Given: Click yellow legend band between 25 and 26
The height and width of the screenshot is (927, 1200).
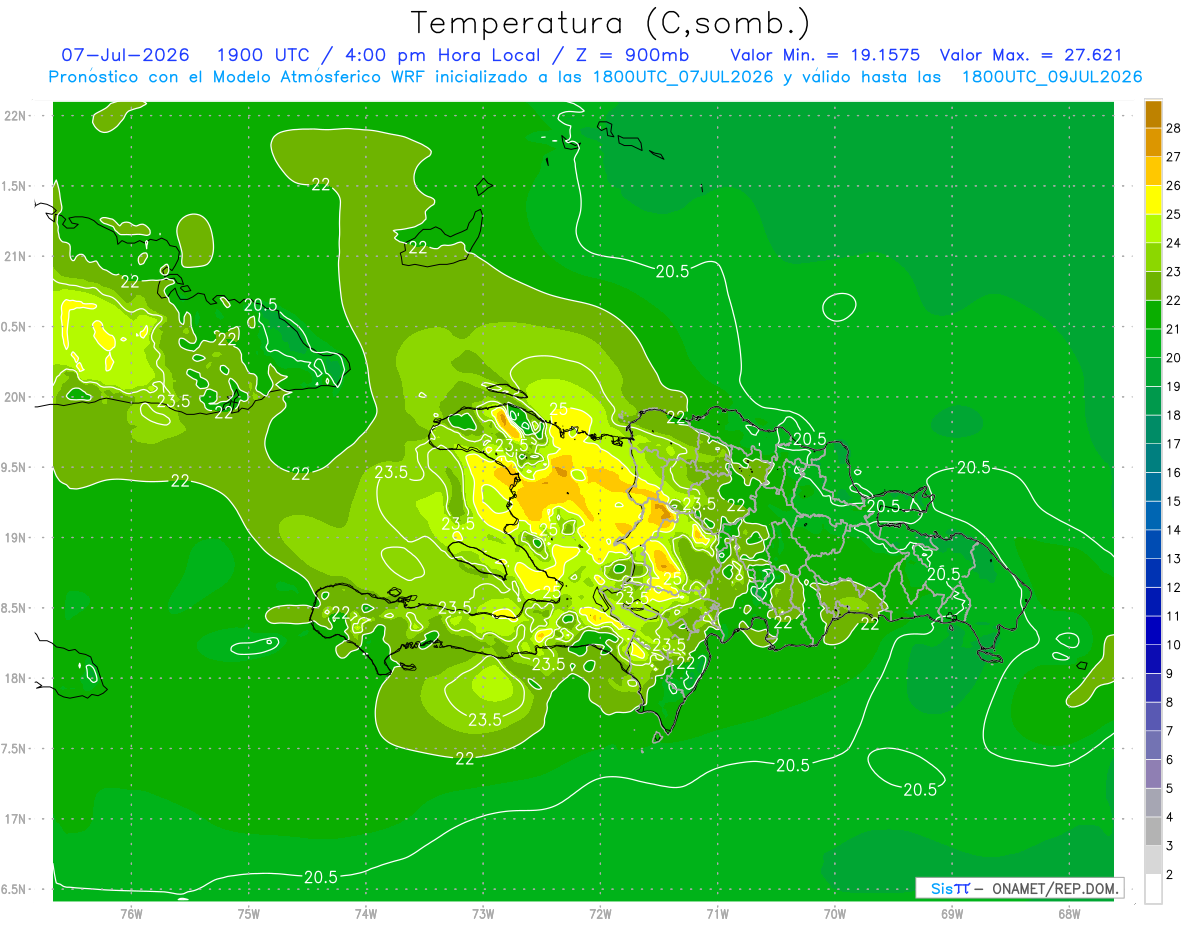Looking at the screenshot, I should [x=1153, y=200].
